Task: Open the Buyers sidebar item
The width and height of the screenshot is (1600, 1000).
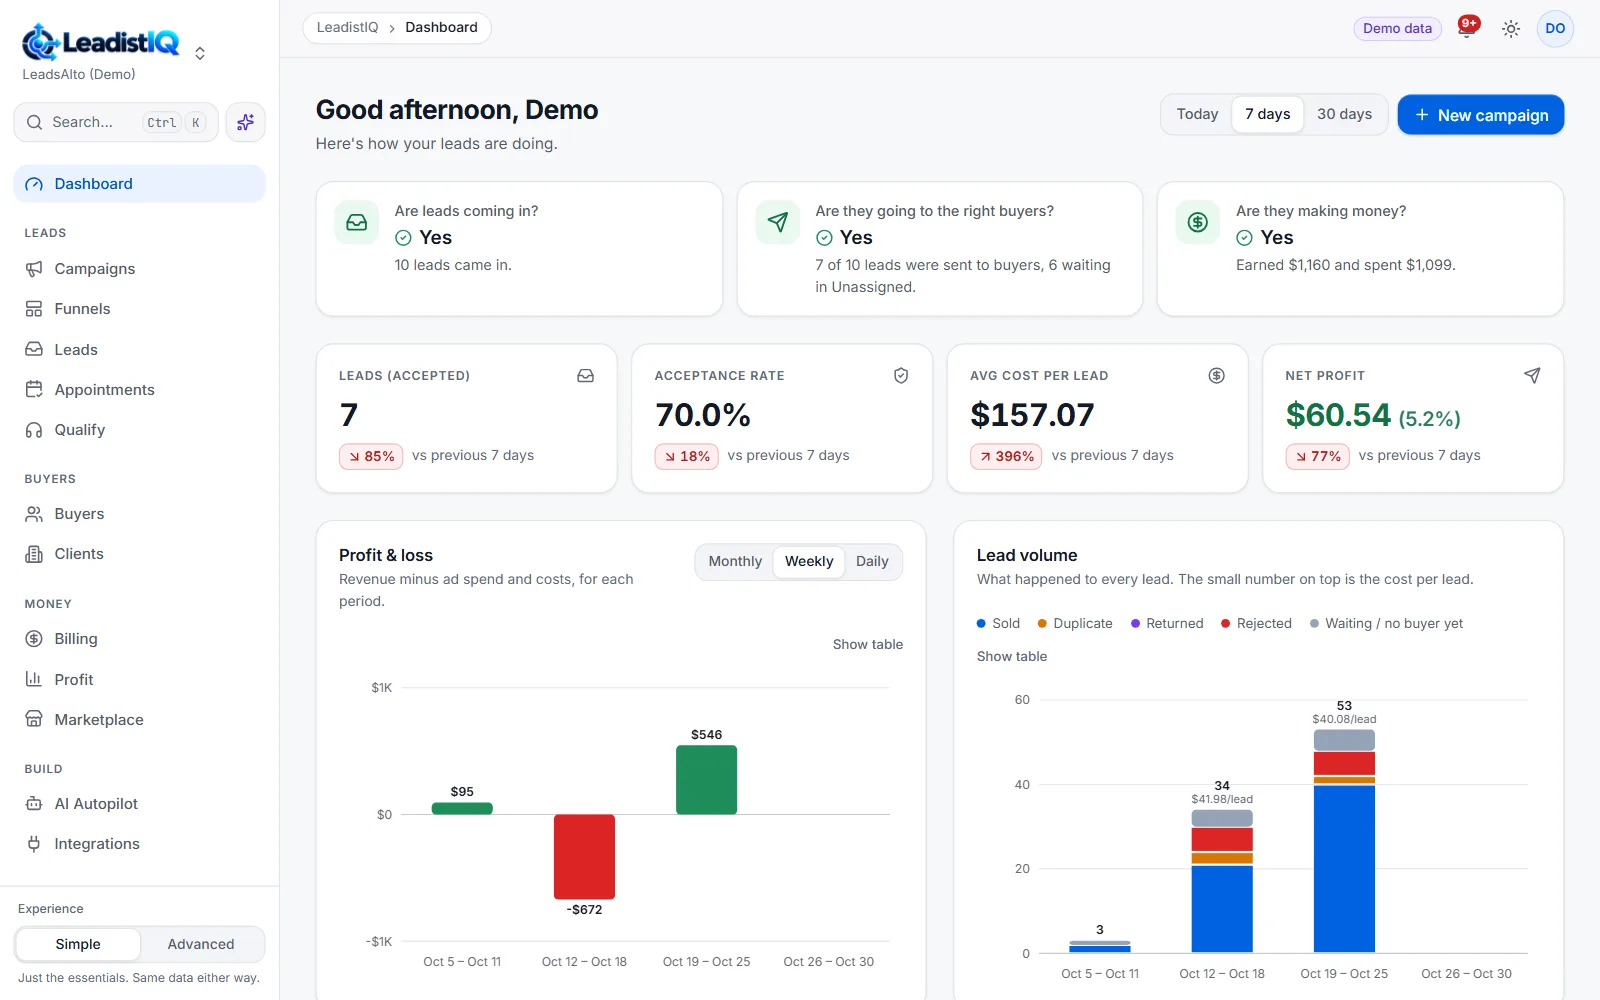Action: pos(139,514)
